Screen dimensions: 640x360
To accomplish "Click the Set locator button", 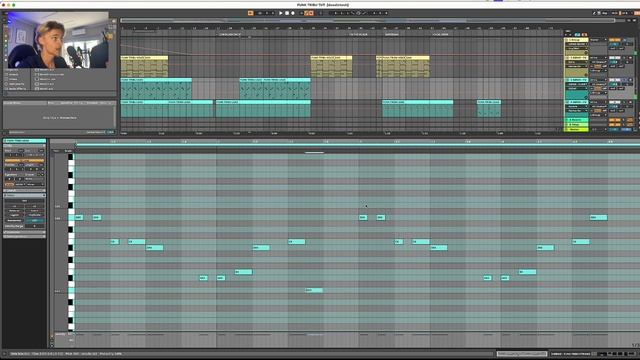I will click(567, 31).
